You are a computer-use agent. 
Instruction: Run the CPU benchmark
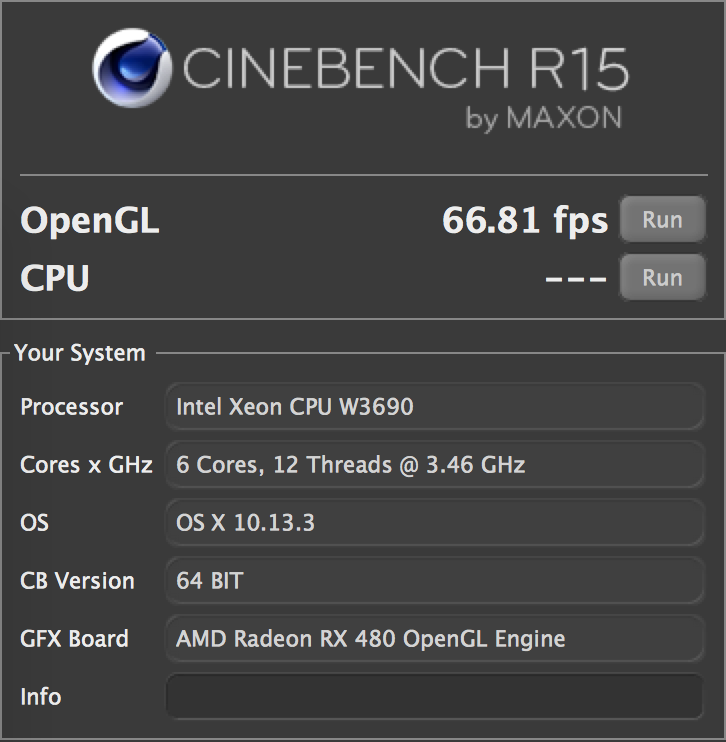(x=663, y=277)
